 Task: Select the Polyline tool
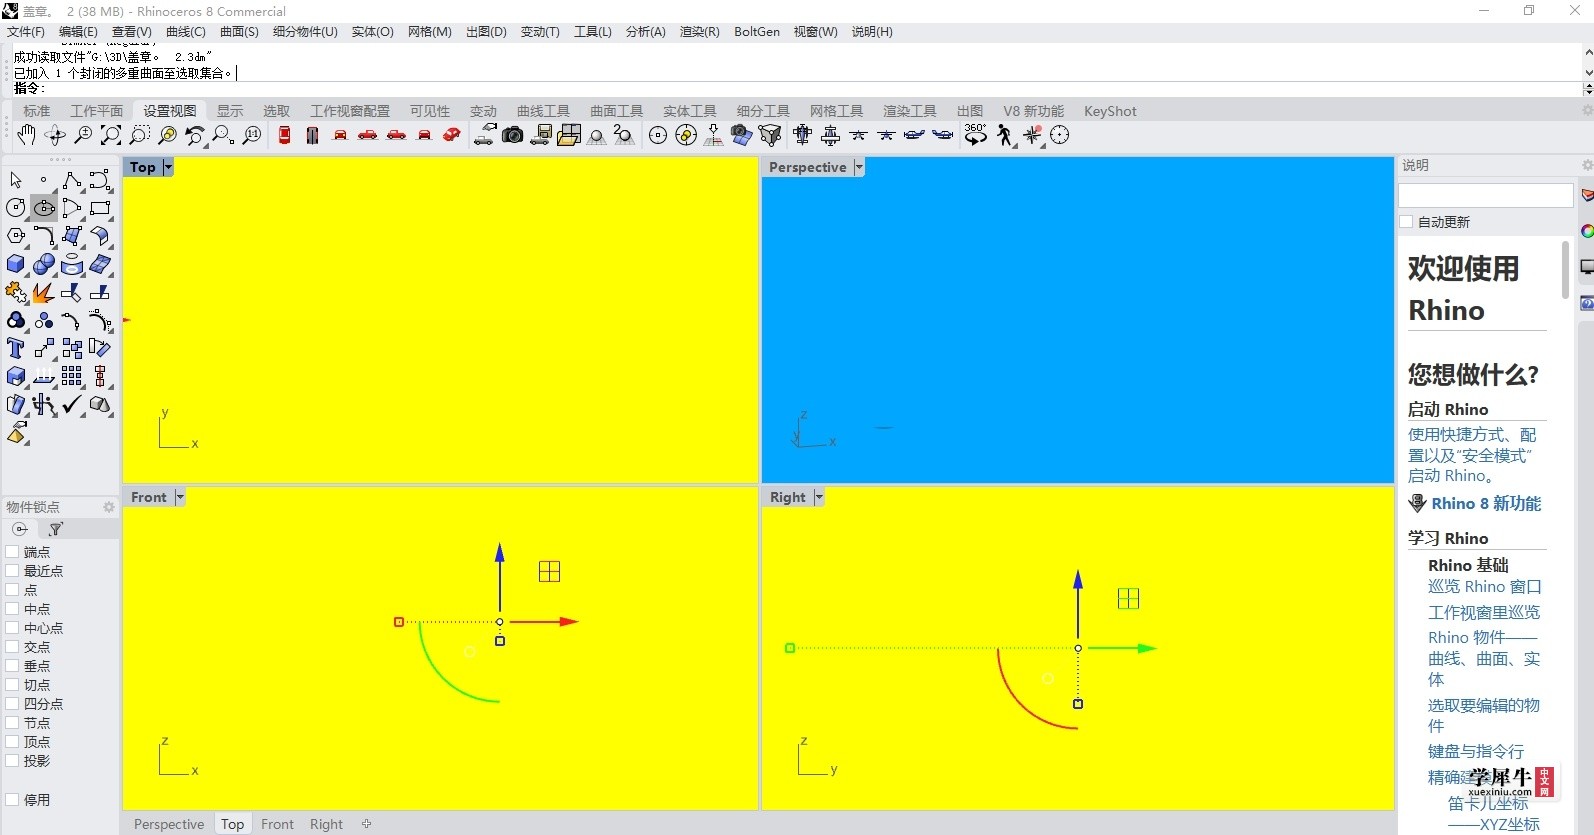click(x=72, y=180)
